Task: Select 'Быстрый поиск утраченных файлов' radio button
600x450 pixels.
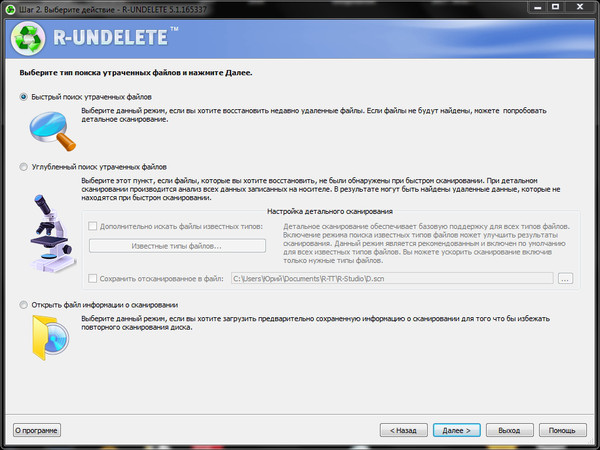Action: click(24, 97)
